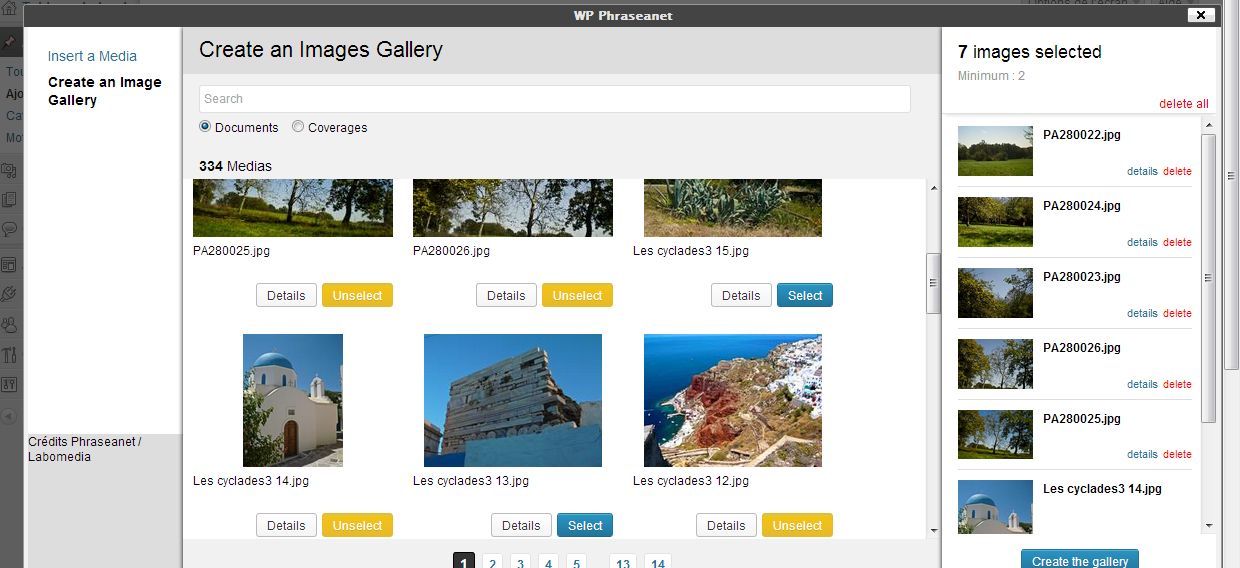Click the Create the gallery button
1240x568 pixels.
(x=1079, y=560)
